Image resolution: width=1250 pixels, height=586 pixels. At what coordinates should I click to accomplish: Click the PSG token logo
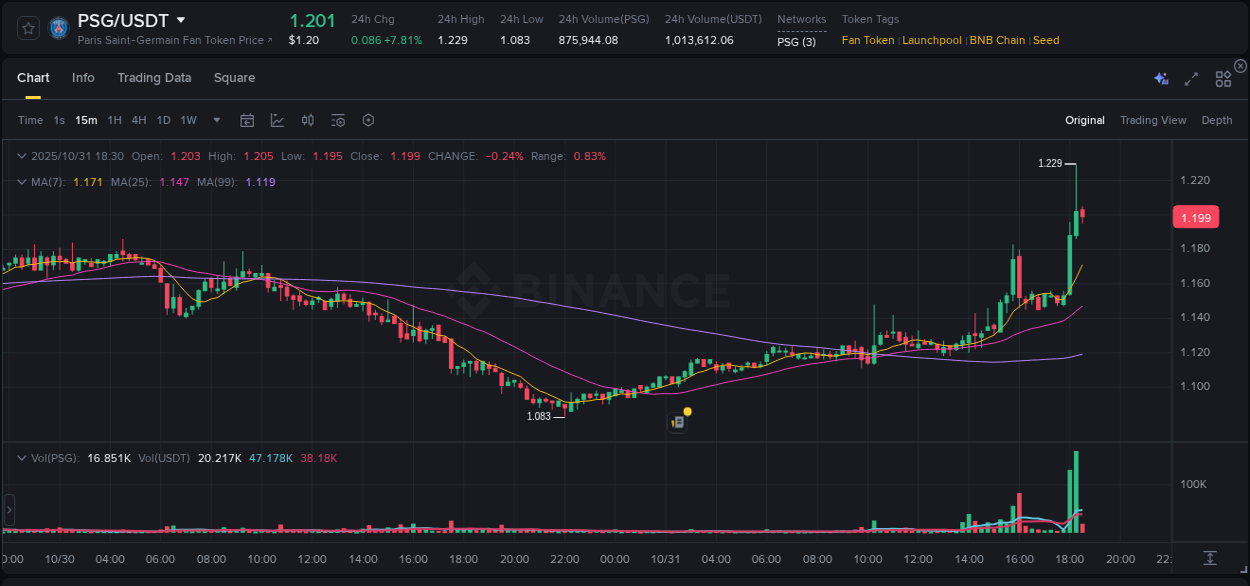coord(58,27)
